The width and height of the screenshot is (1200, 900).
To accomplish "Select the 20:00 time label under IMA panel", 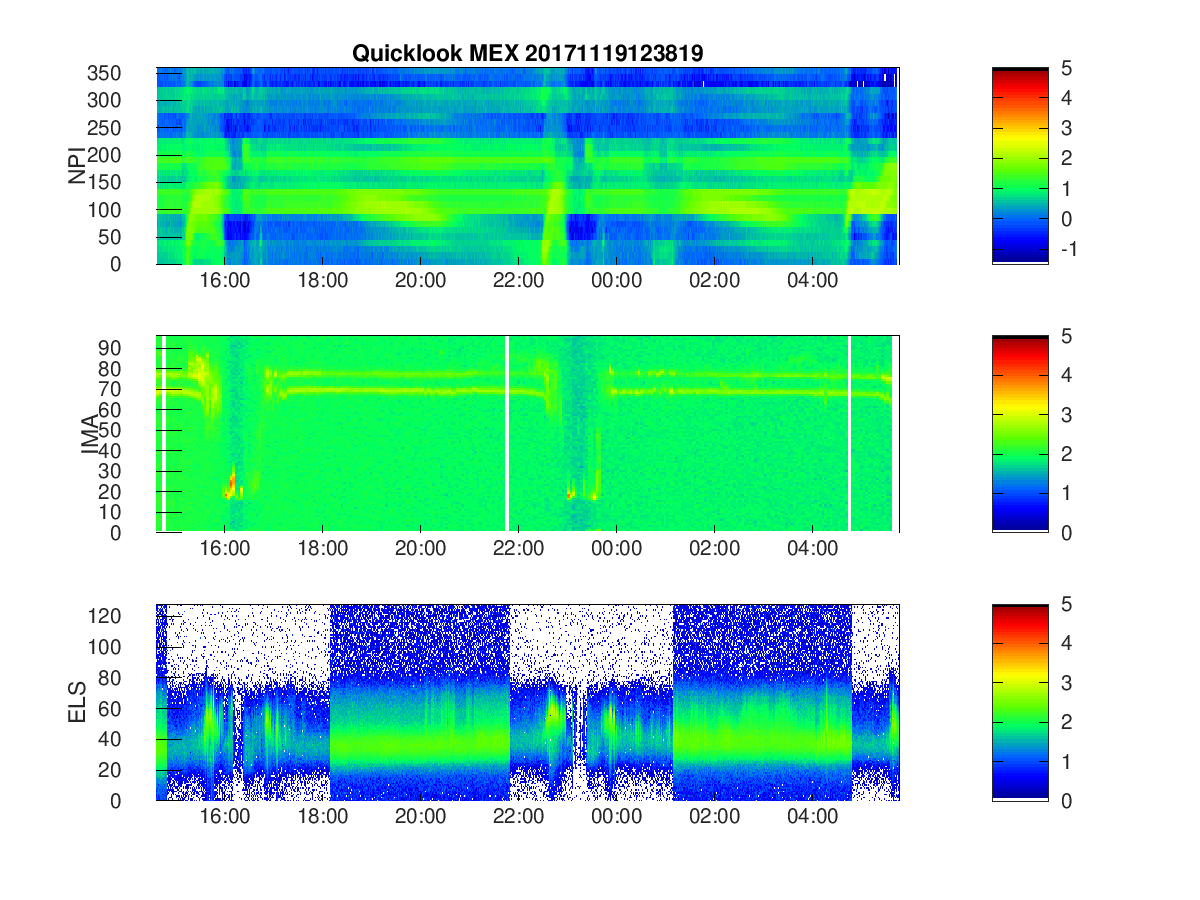I will click(x=421, y=550).
